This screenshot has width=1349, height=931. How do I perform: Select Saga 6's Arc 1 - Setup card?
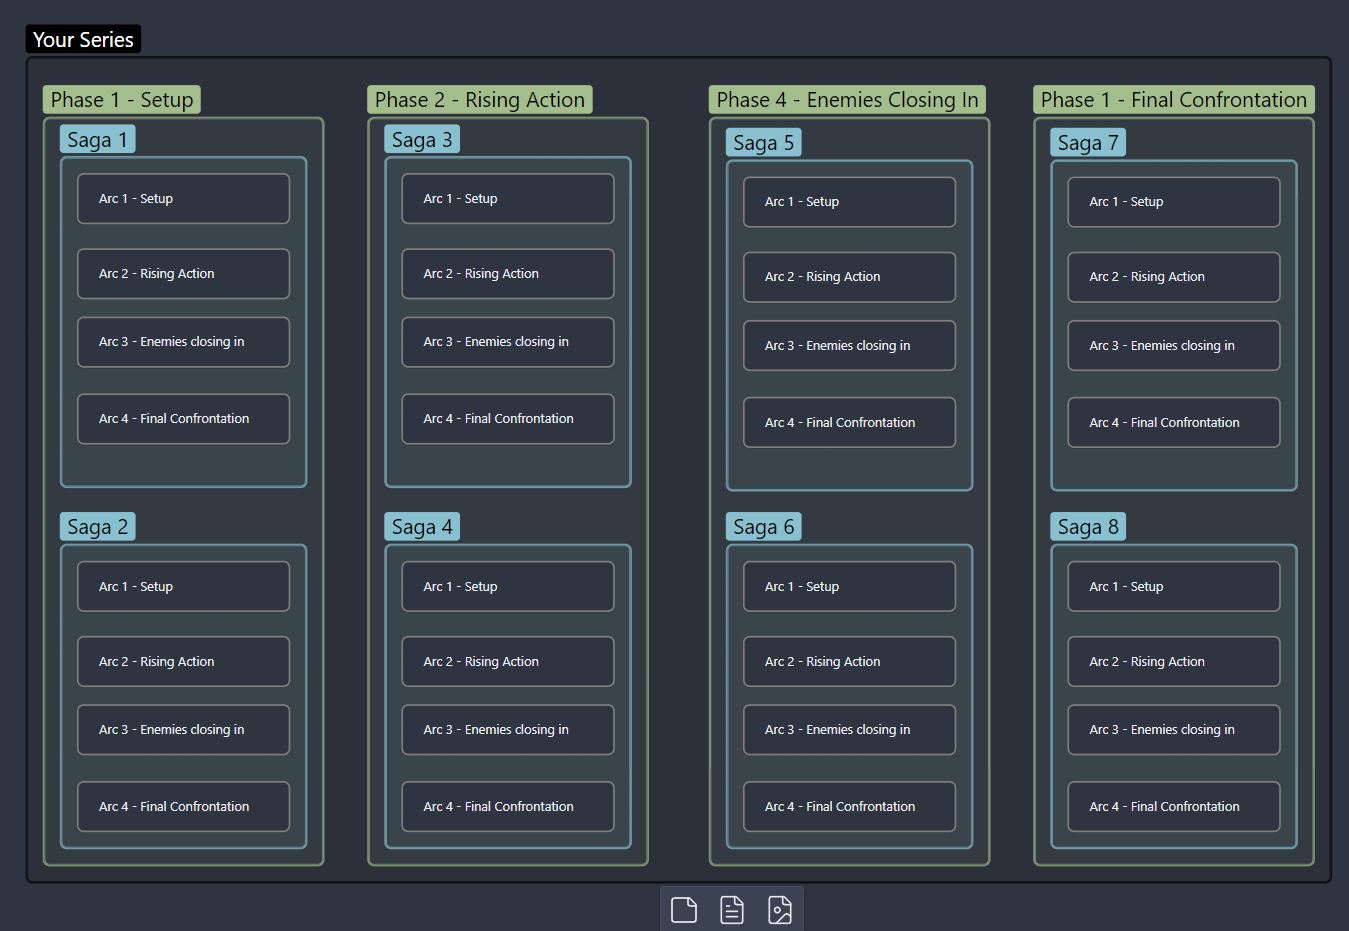[850, 587]
